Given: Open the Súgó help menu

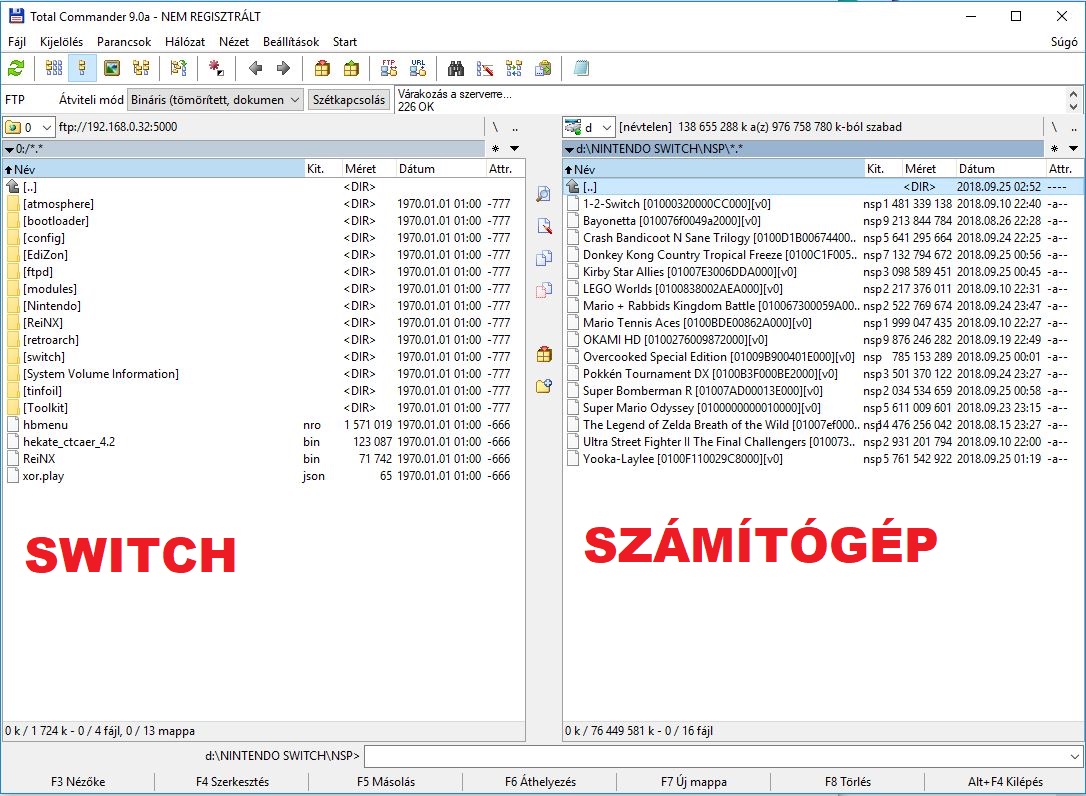Looking at the screenshot, I should pos(1064,42).
